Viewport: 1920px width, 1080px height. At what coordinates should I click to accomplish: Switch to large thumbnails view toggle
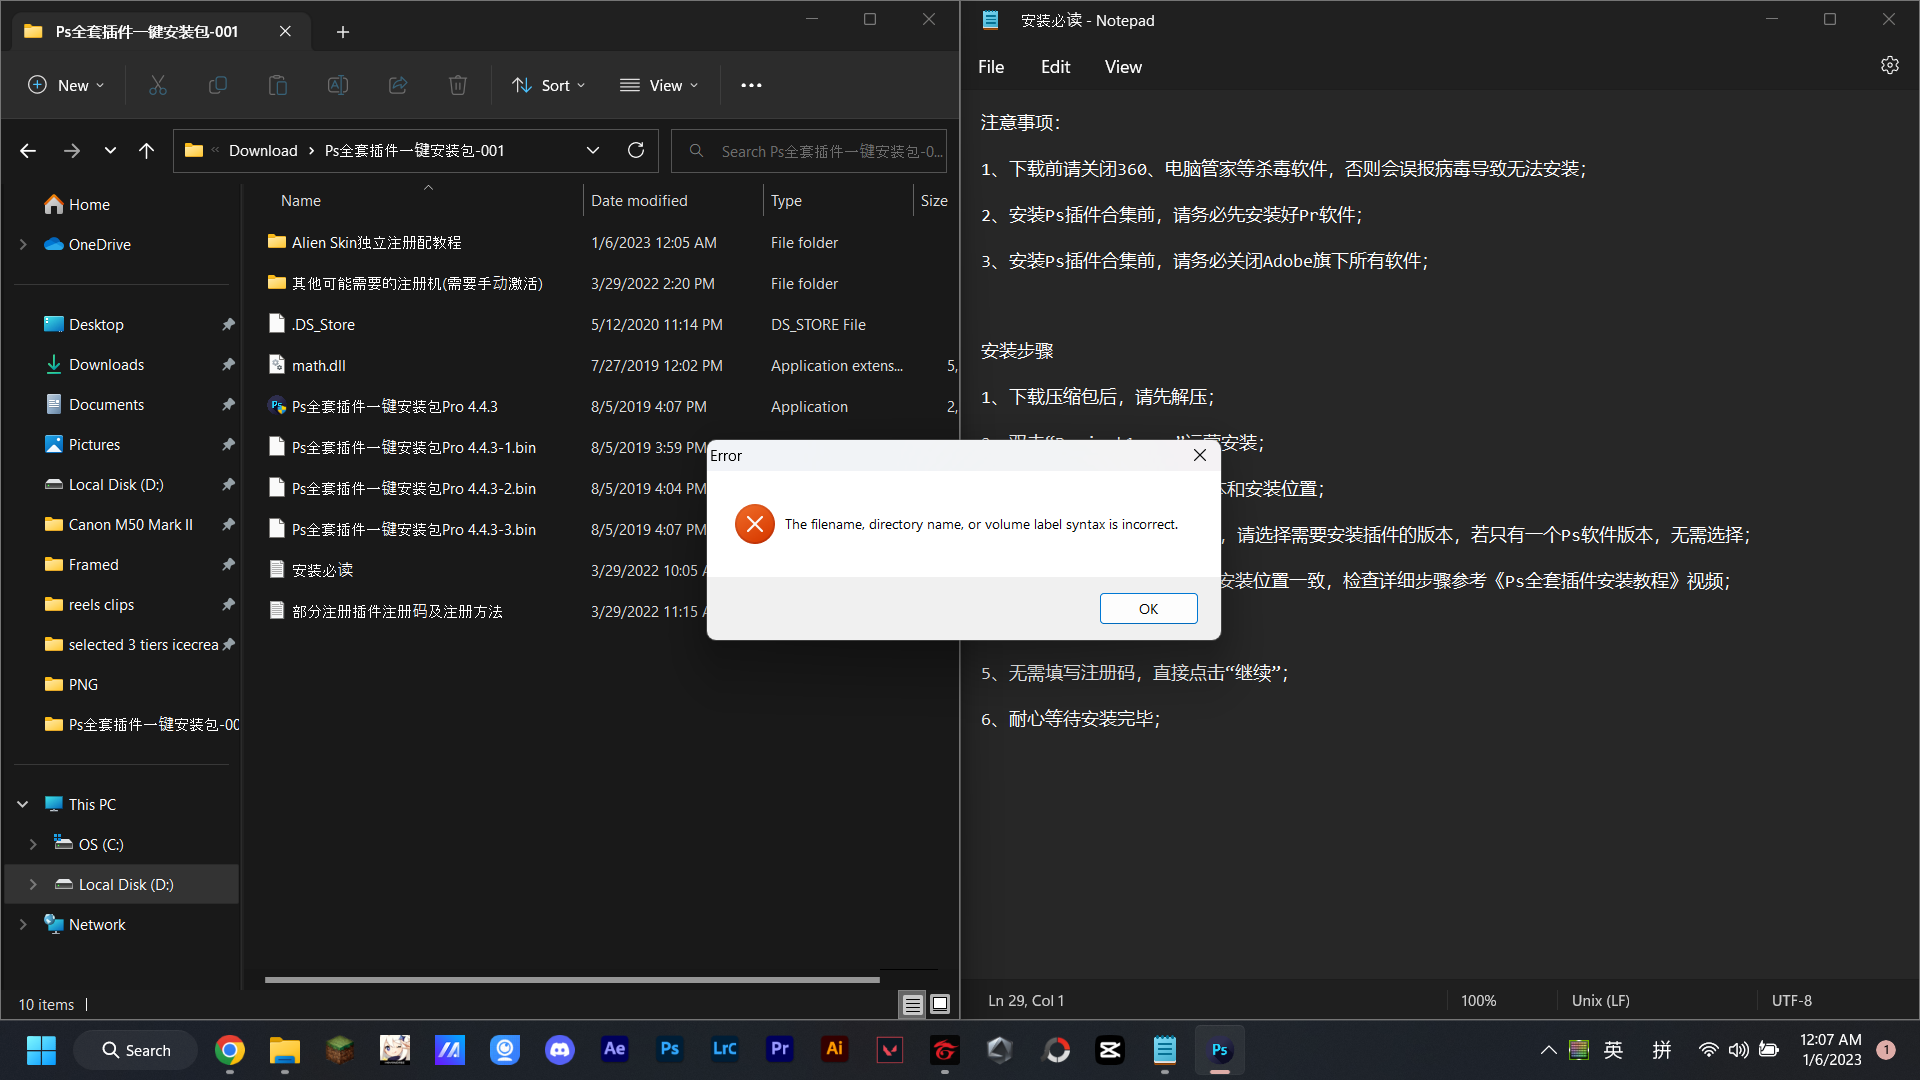tap(940, 1004)
